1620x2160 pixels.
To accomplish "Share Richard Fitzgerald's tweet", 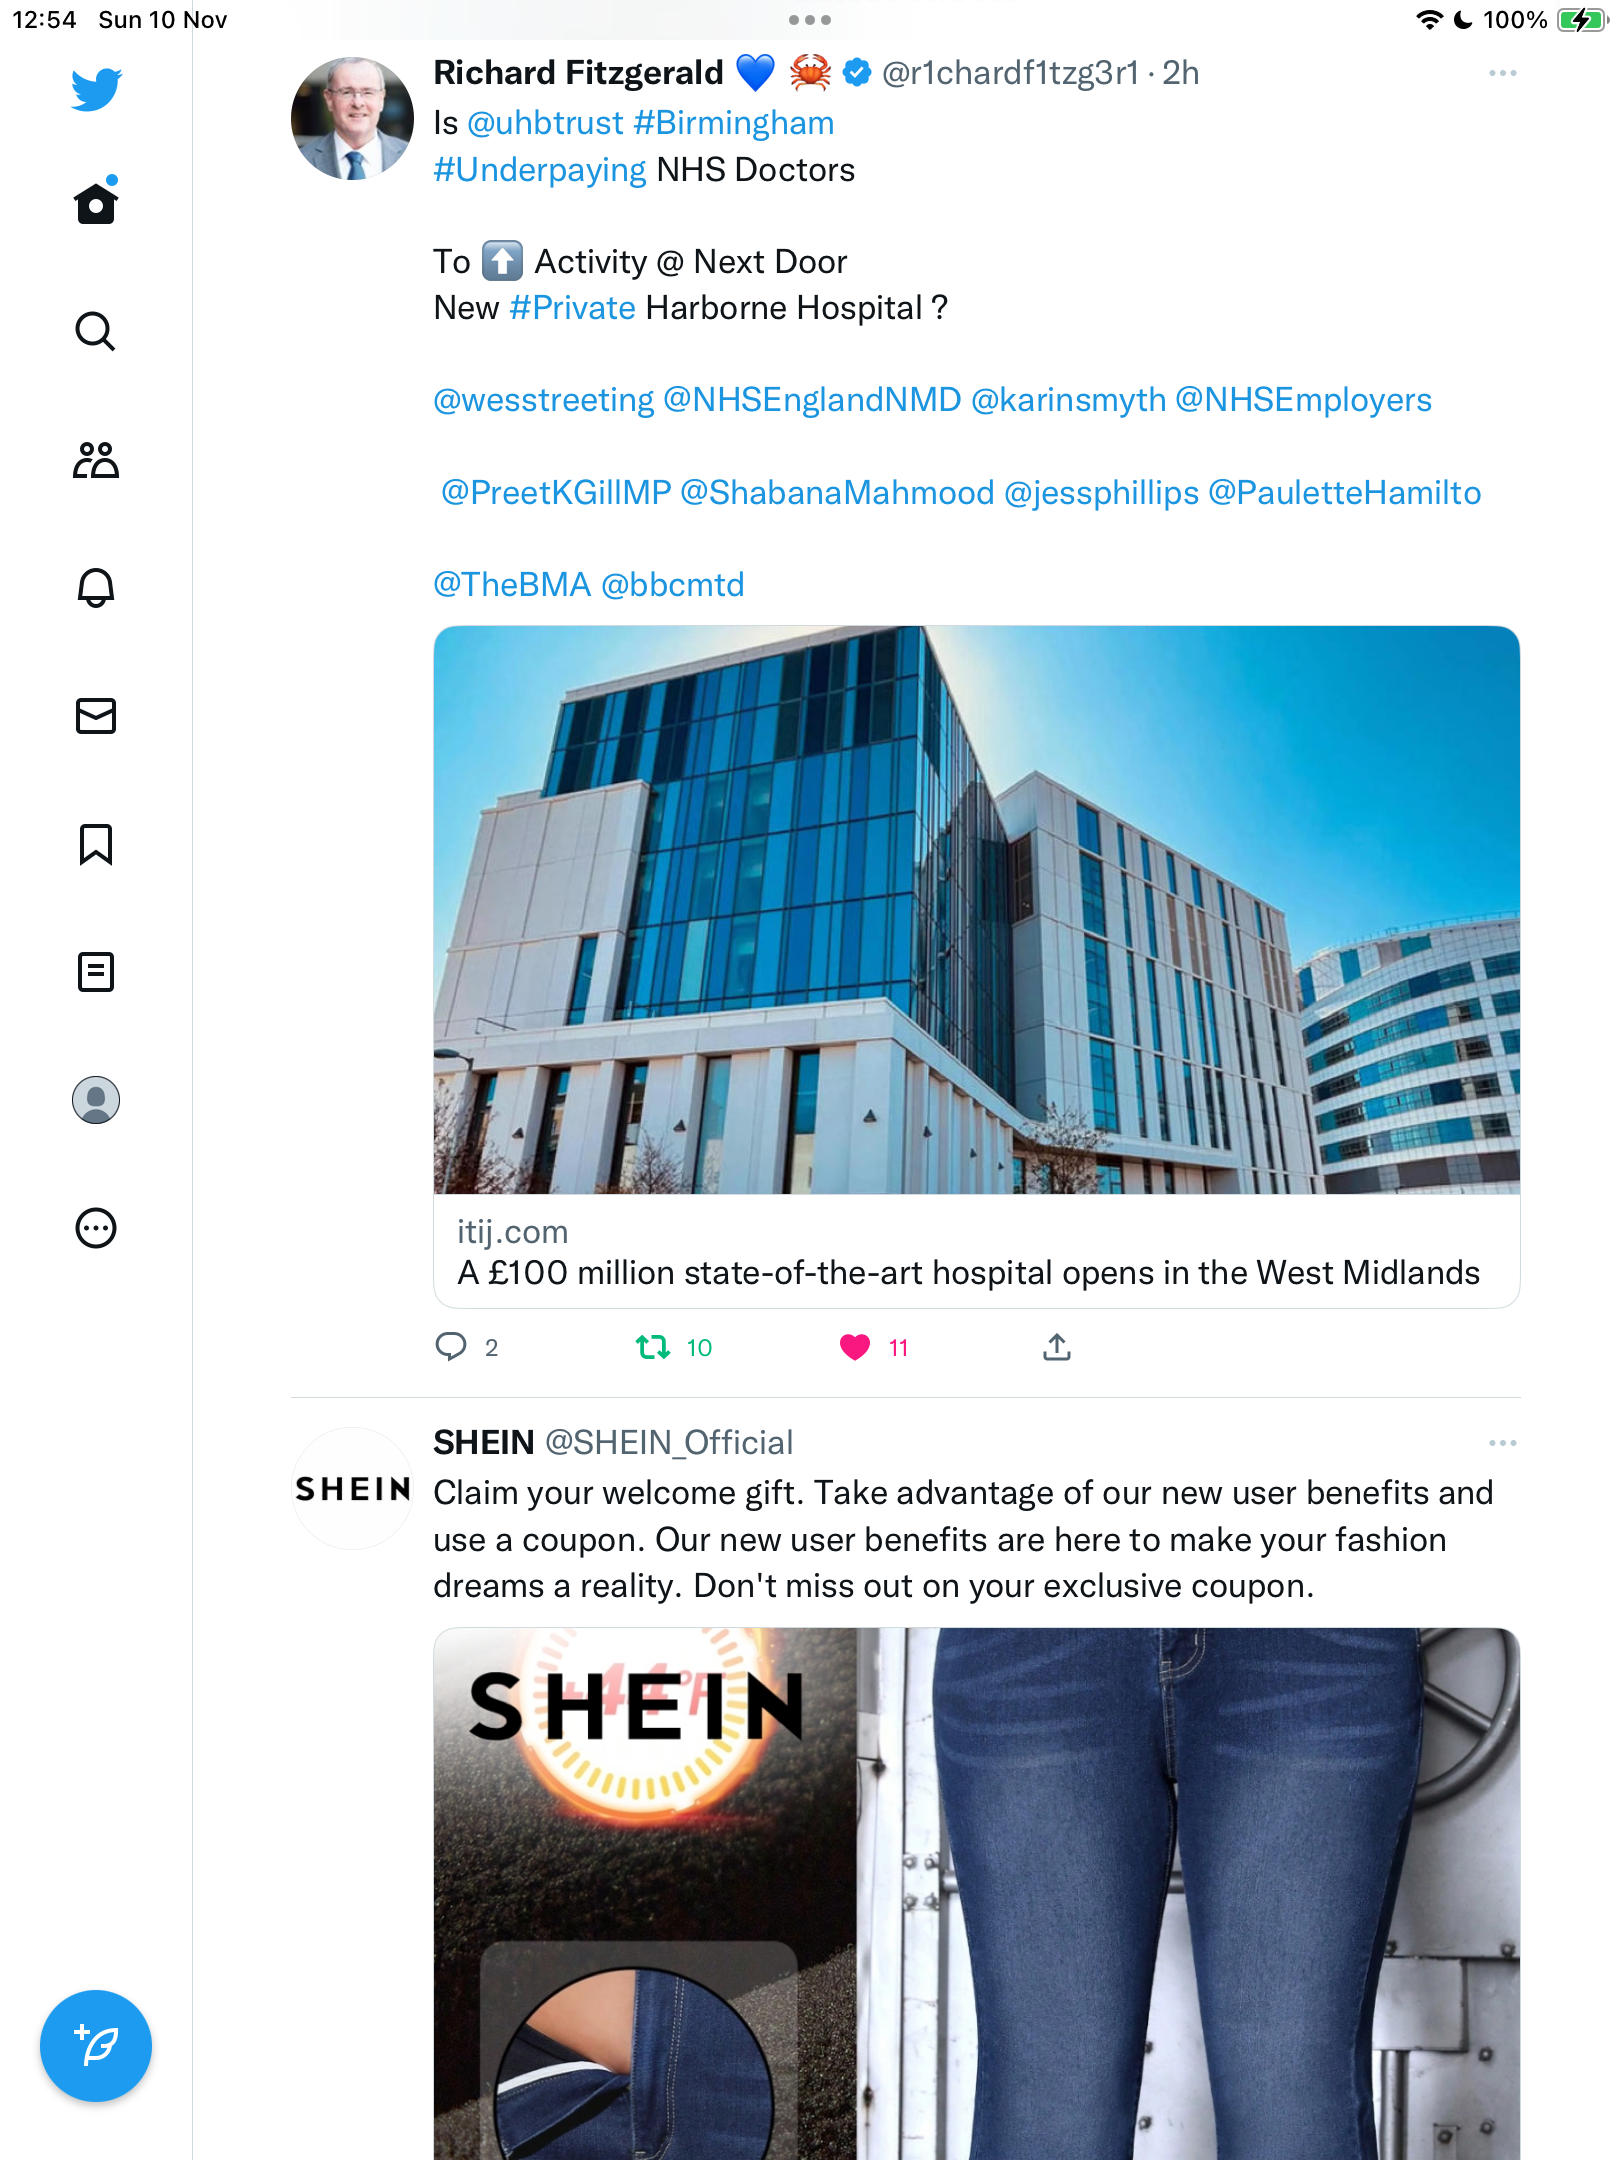I will (1057, 1347).
